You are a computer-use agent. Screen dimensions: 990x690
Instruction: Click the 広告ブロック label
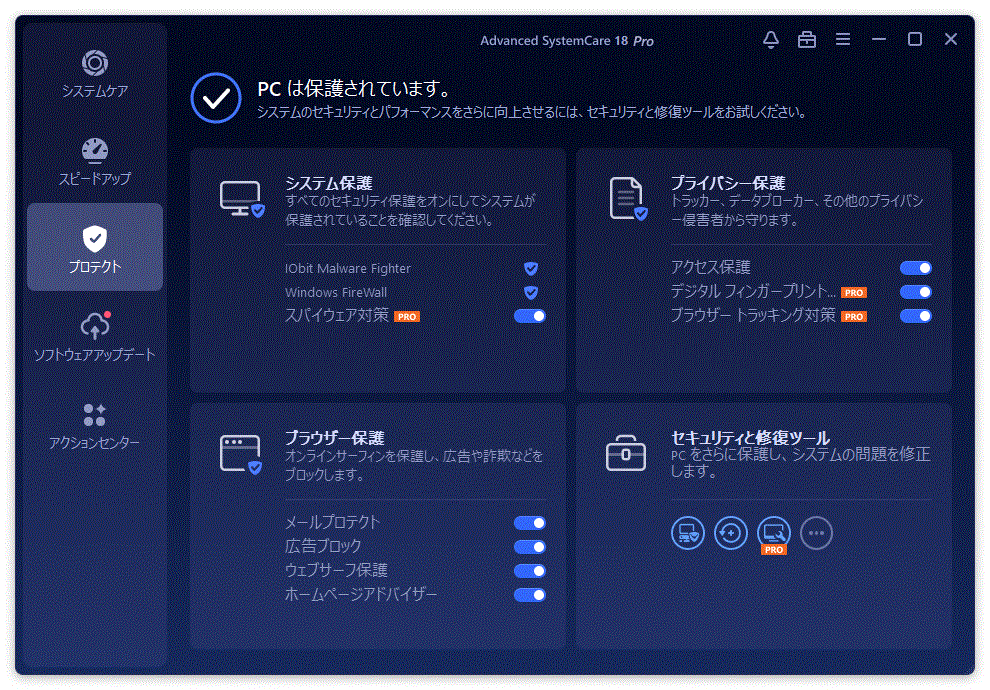(x=323, y=546)
